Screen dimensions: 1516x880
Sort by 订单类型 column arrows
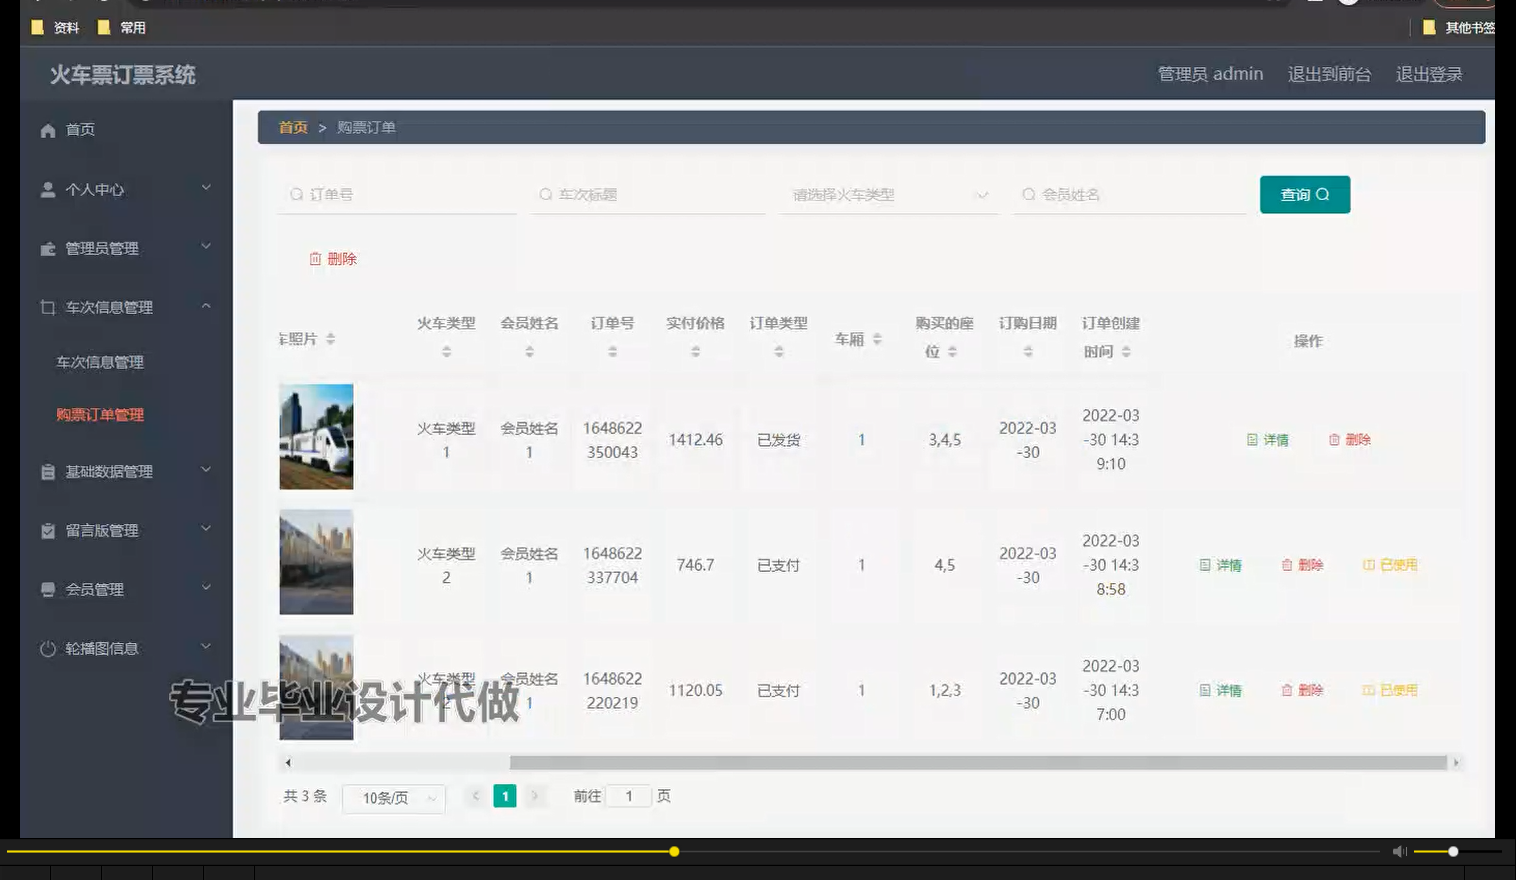coord(778,352)
